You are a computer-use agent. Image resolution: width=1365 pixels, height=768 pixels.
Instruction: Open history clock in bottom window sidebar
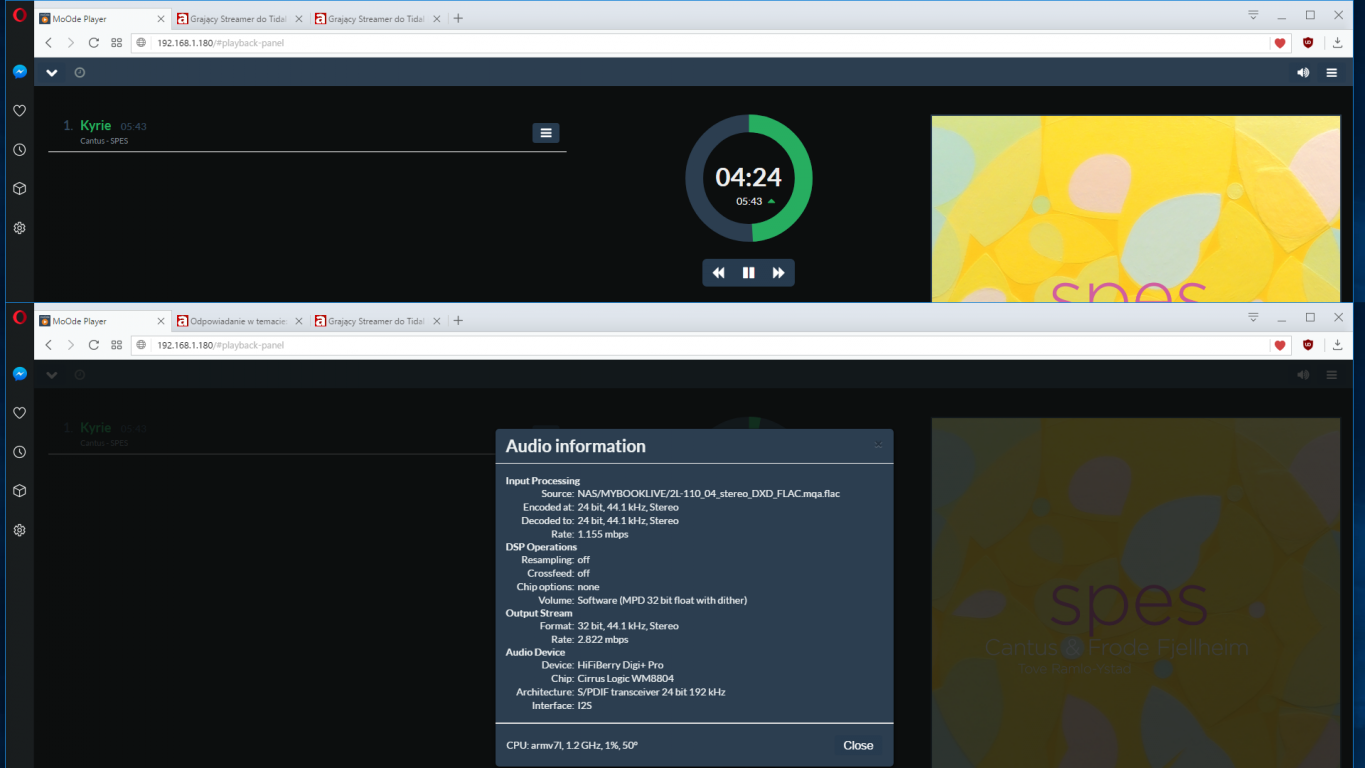pos(19,452)
